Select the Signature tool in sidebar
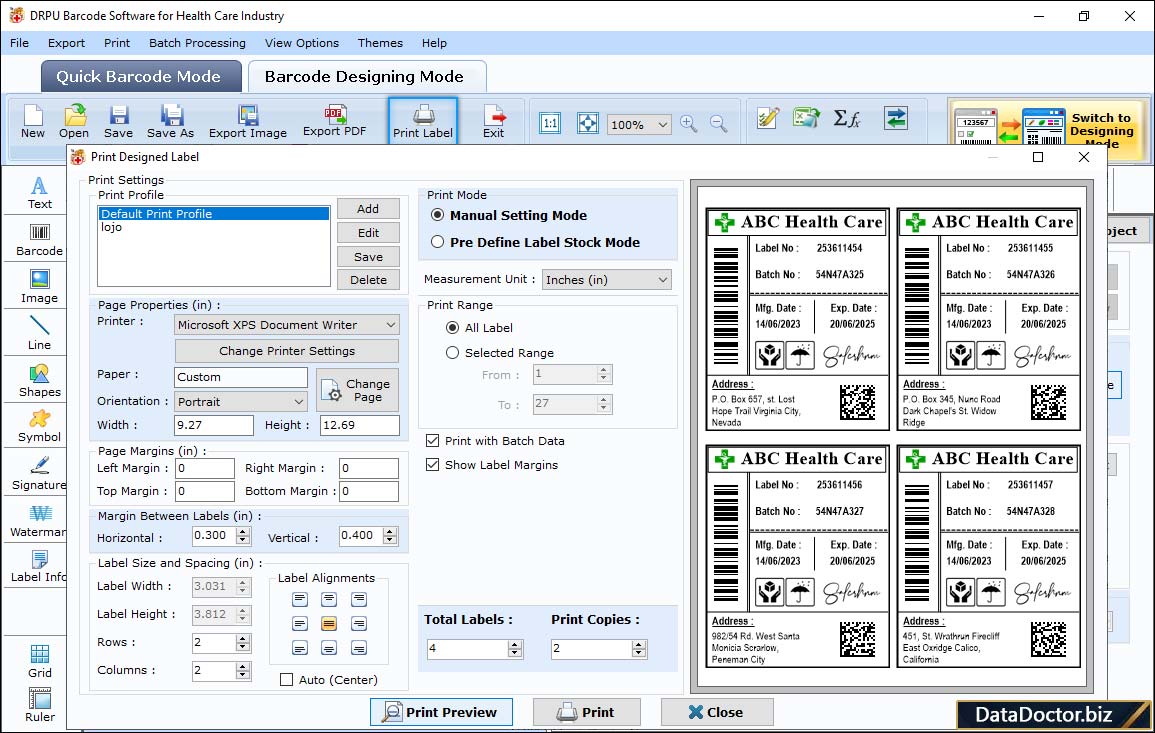The width and height of the screenshot is (1155, 733). click(39, 474)
